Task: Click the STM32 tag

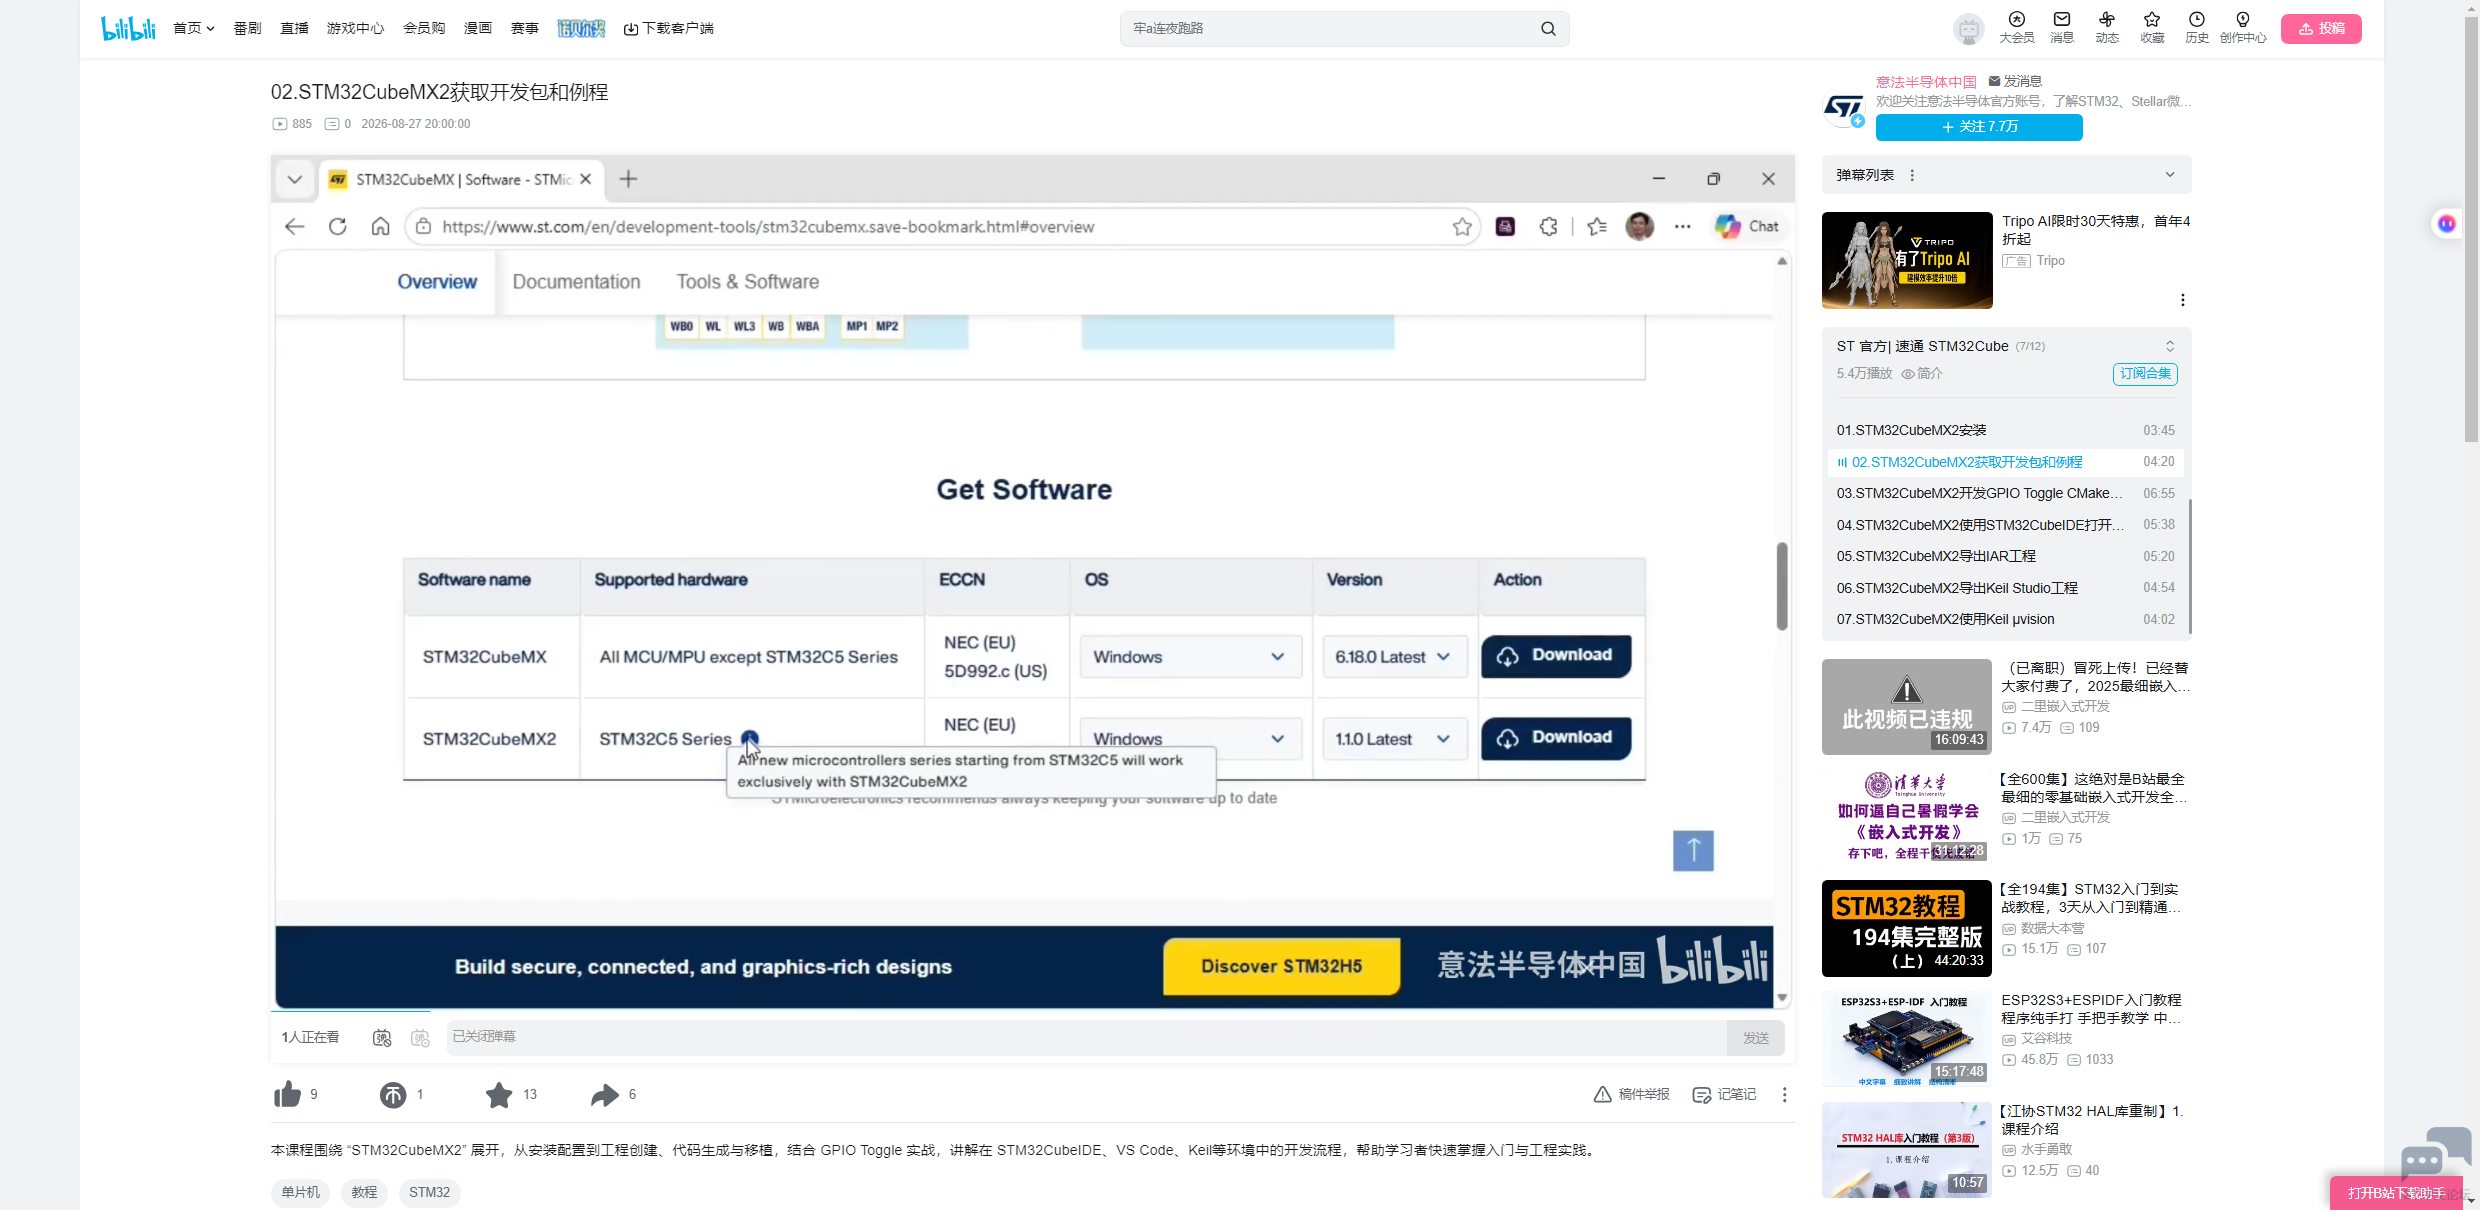Action: point(429,1192)
